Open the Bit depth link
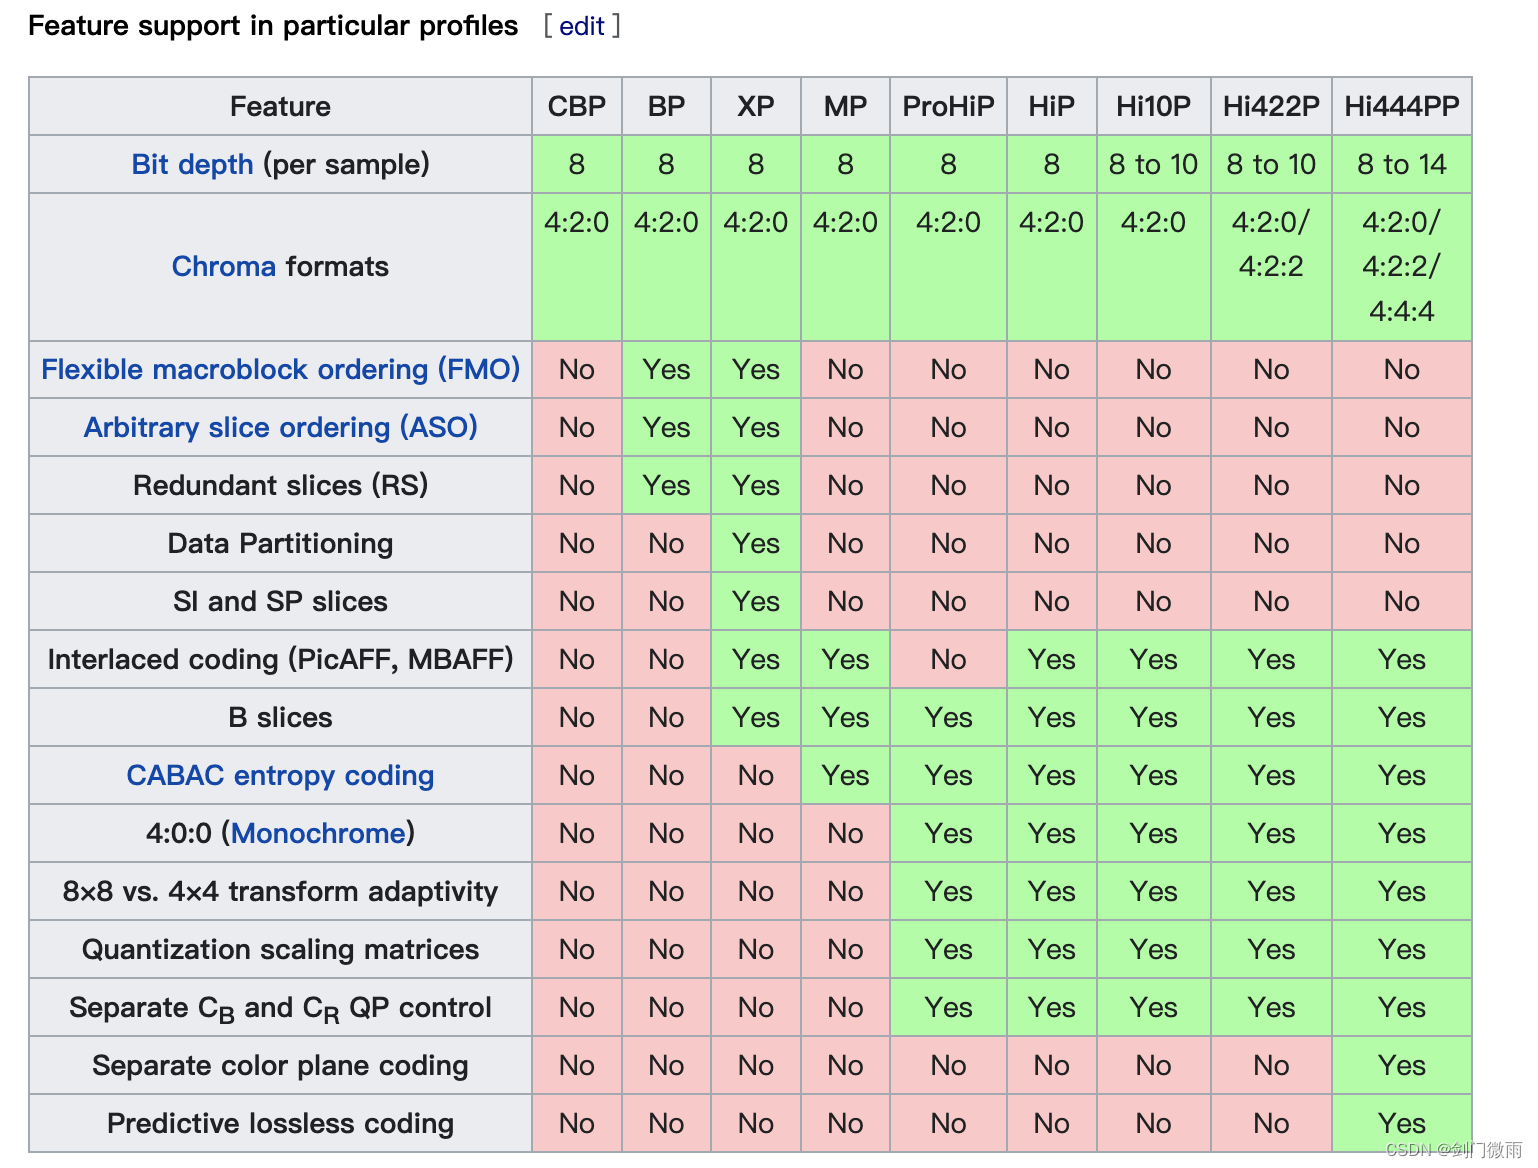 click(192, 164)
